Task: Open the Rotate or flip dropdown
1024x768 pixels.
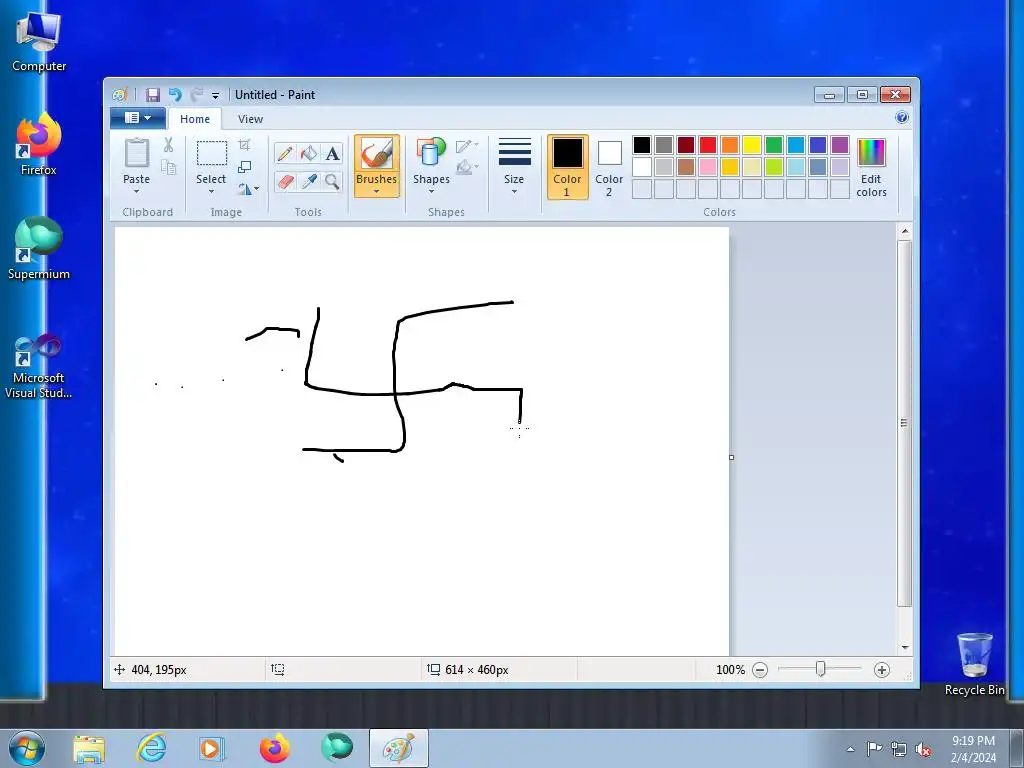Action: pos(248,189)
